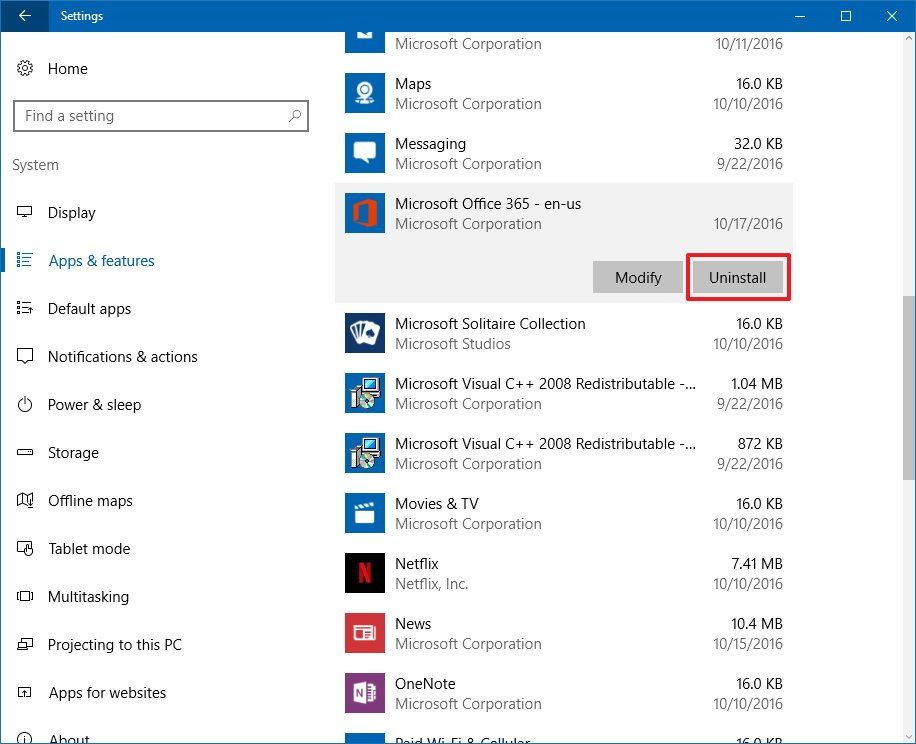
Task: Select the News app icon
Action: [364, 633]
